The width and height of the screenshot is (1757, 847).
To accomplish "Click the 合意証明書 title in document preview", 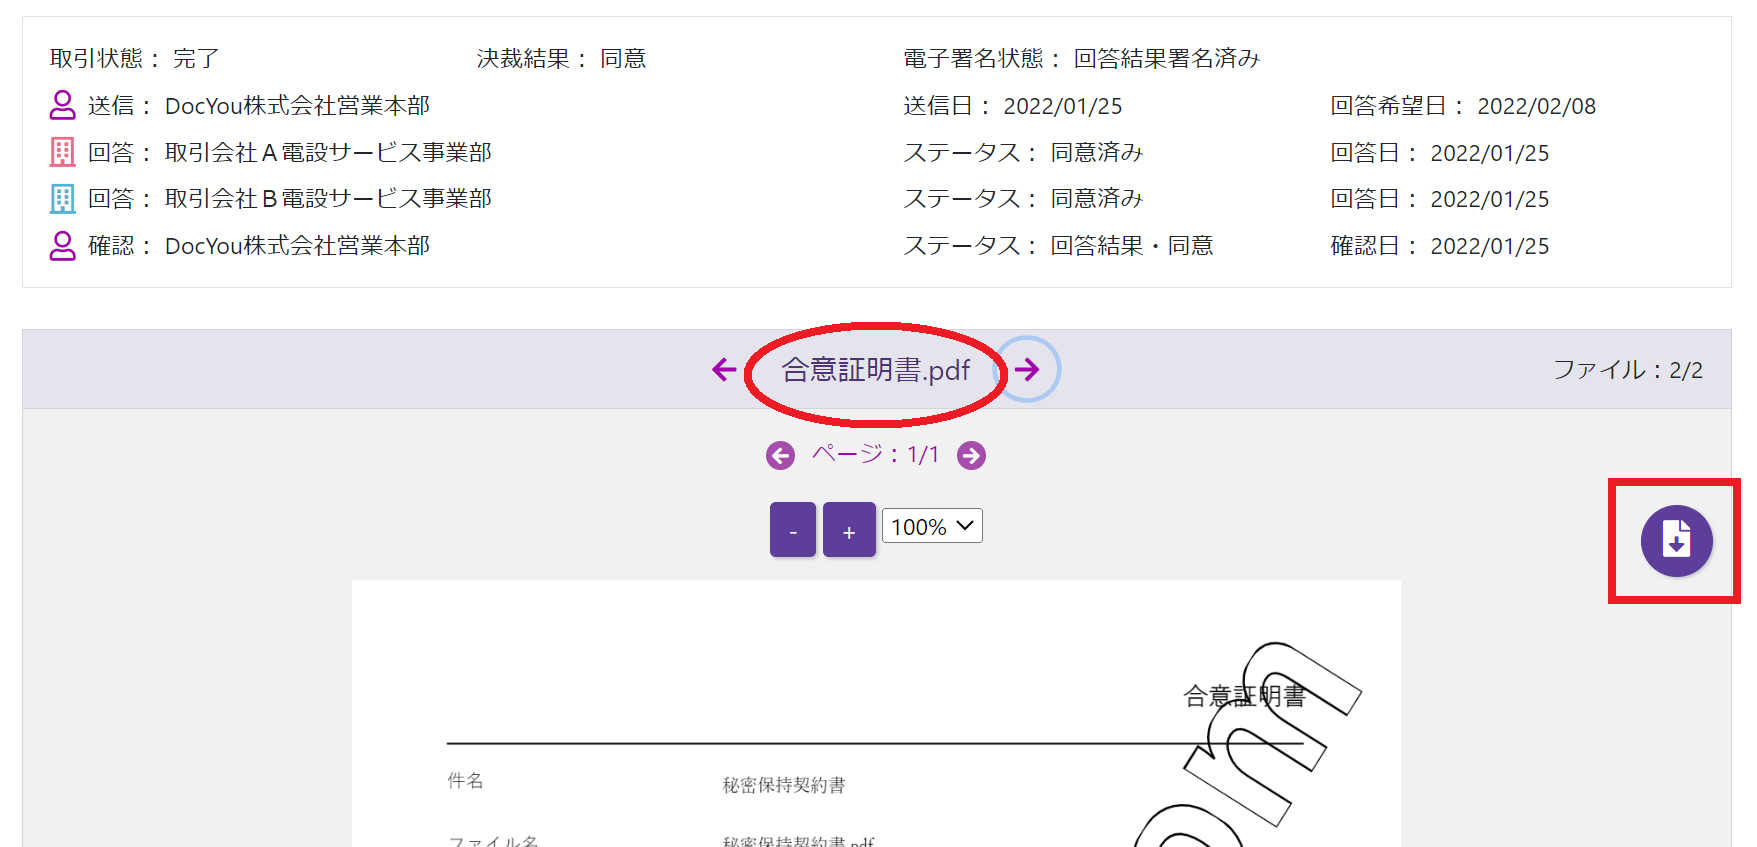I will tap(1244, 696).
